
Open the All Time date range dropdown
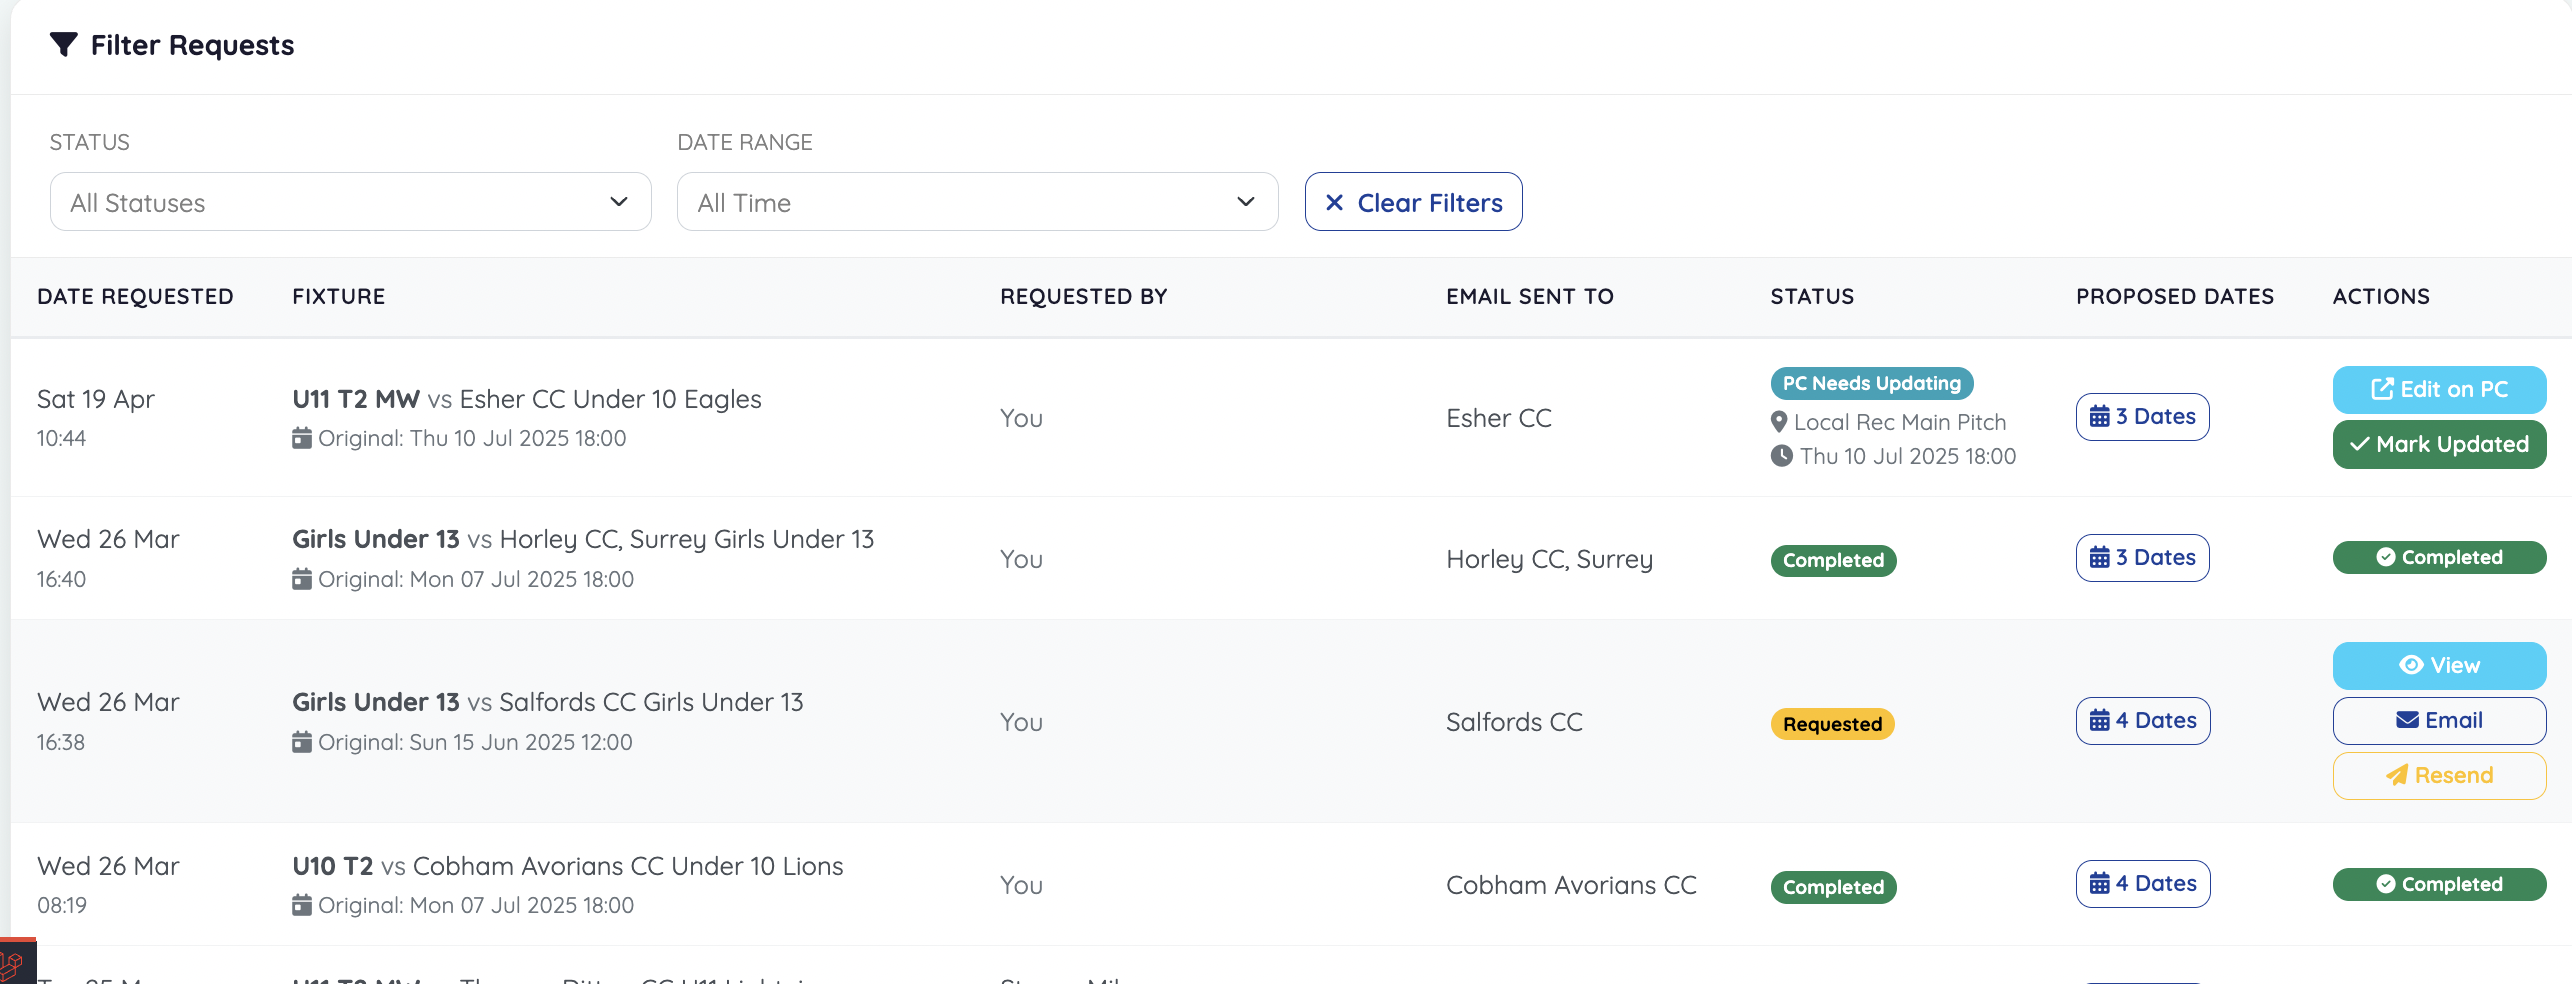coord(976,201)
